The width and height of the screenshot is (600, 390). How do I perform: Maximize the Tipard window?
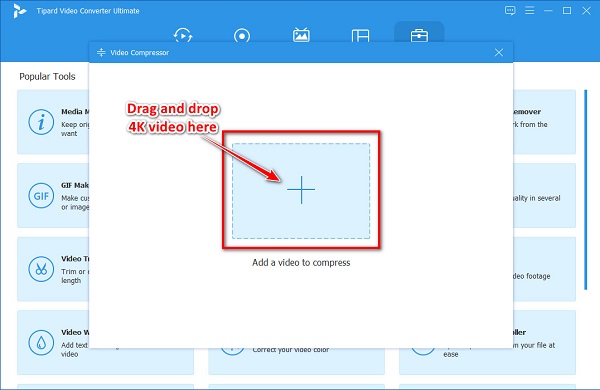567,11
